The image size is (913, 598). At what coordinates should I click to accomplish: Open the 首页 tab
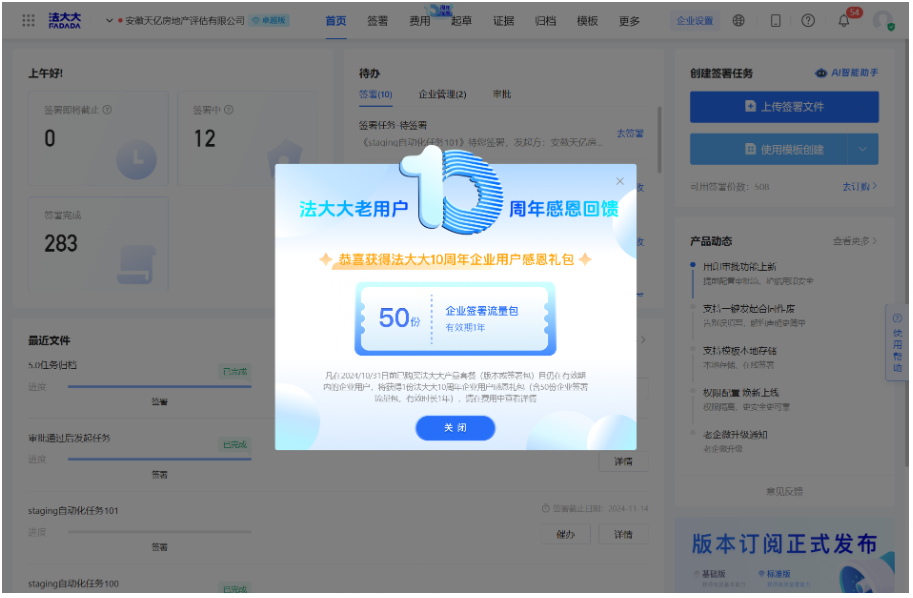click(x=337, y=21)
